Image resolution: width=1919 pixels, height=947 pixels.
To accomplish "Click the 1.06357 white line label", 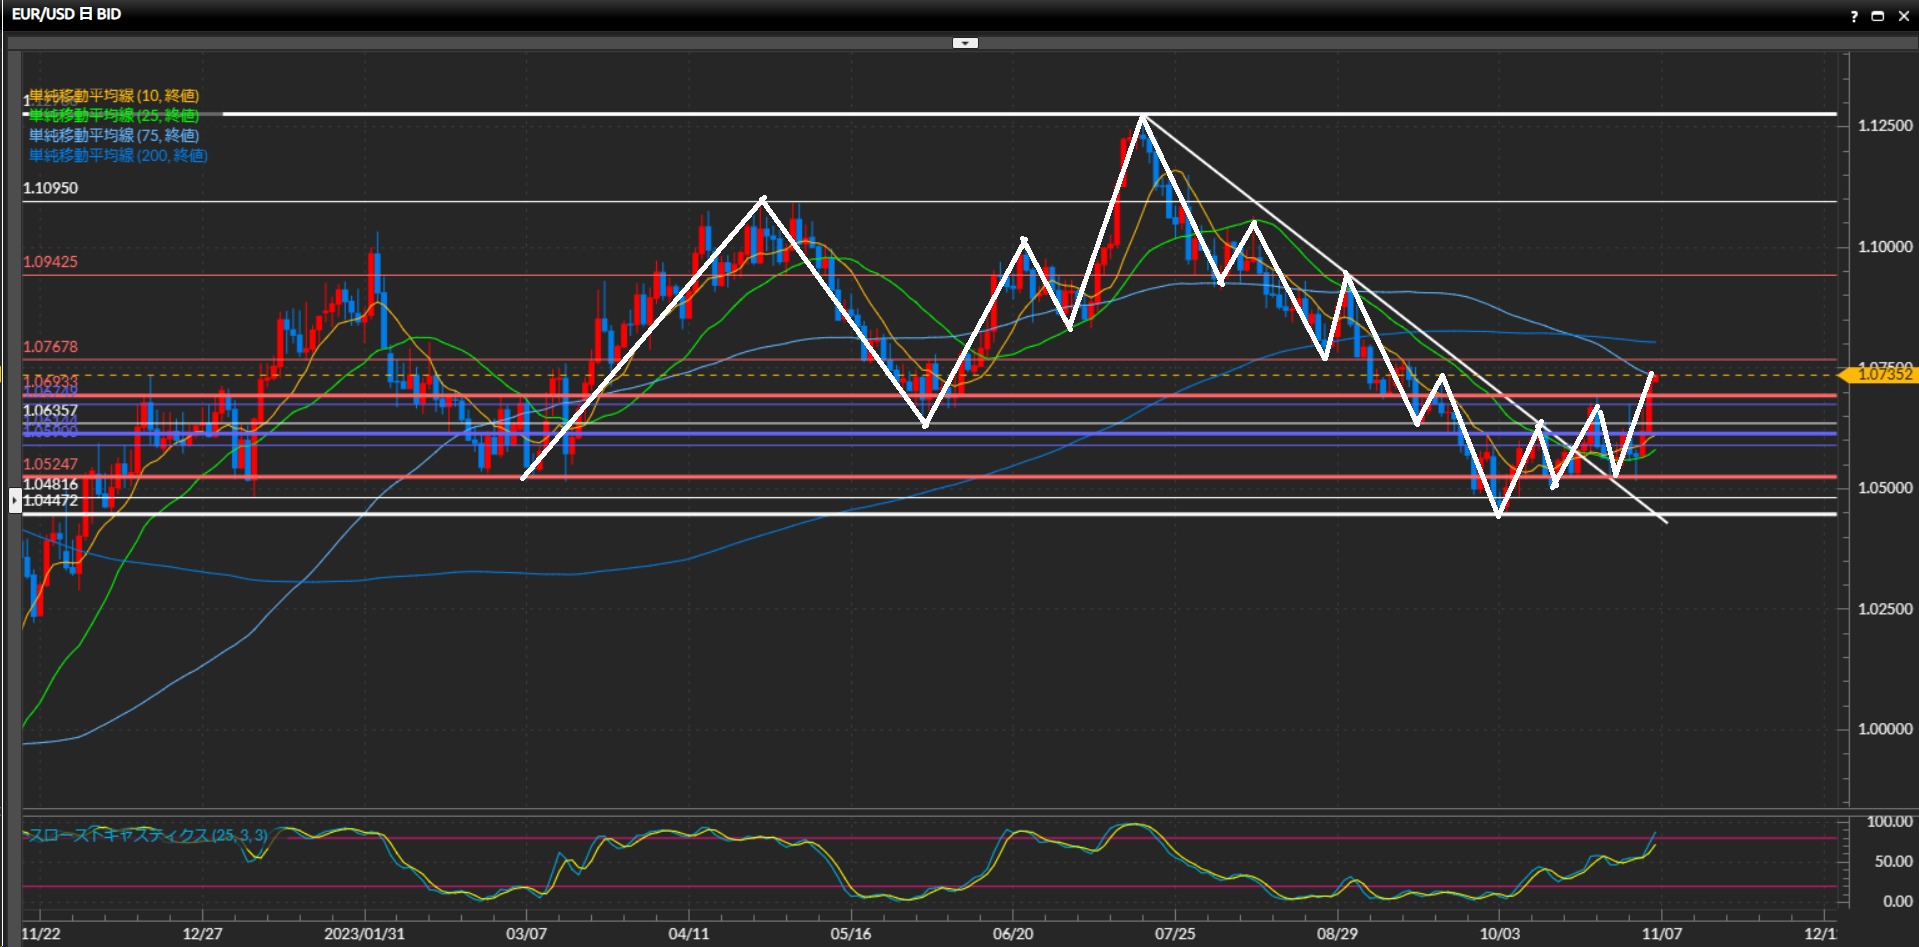I will (51, 410).
